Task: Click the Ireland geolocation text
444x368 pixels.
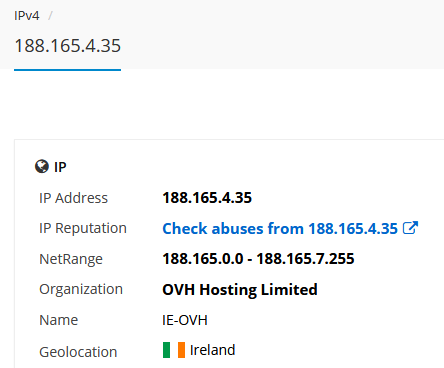Action: pyautogui.click(x=212, y=350)
